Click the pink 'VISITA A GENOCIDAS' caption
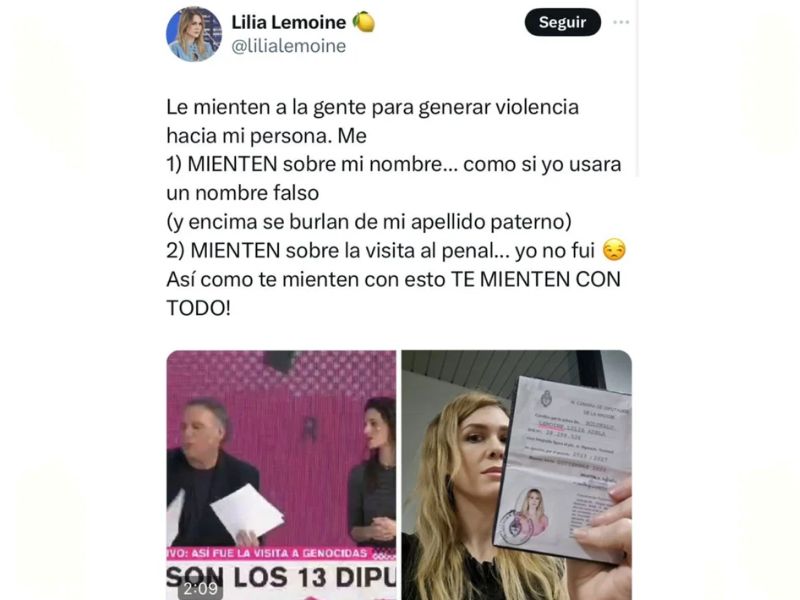 click(281, 554)
